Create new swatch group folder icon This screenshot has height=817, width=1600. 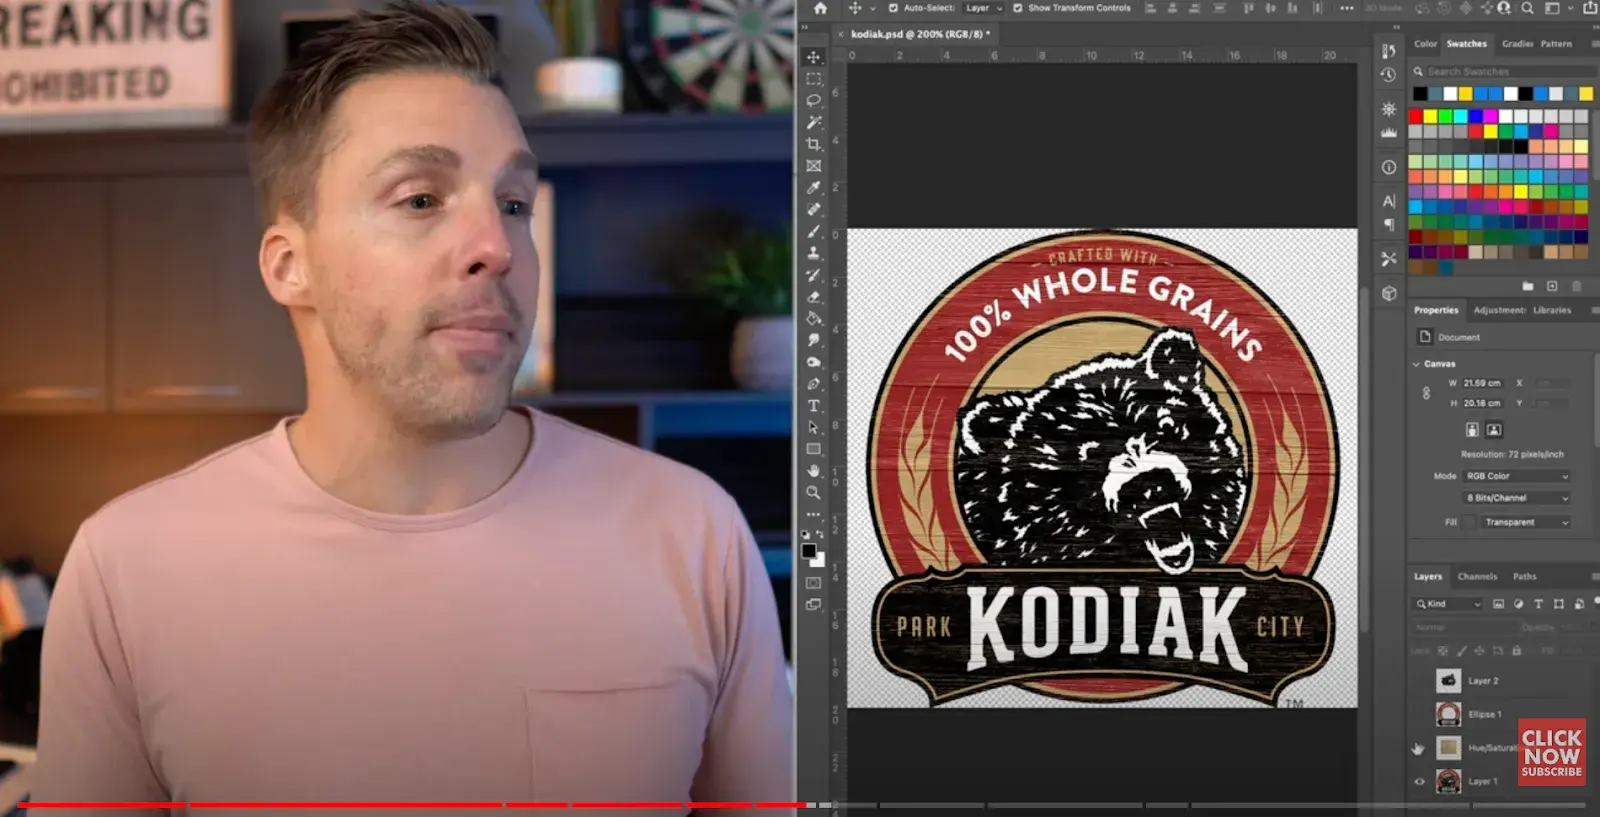[x=1528, y=287]
